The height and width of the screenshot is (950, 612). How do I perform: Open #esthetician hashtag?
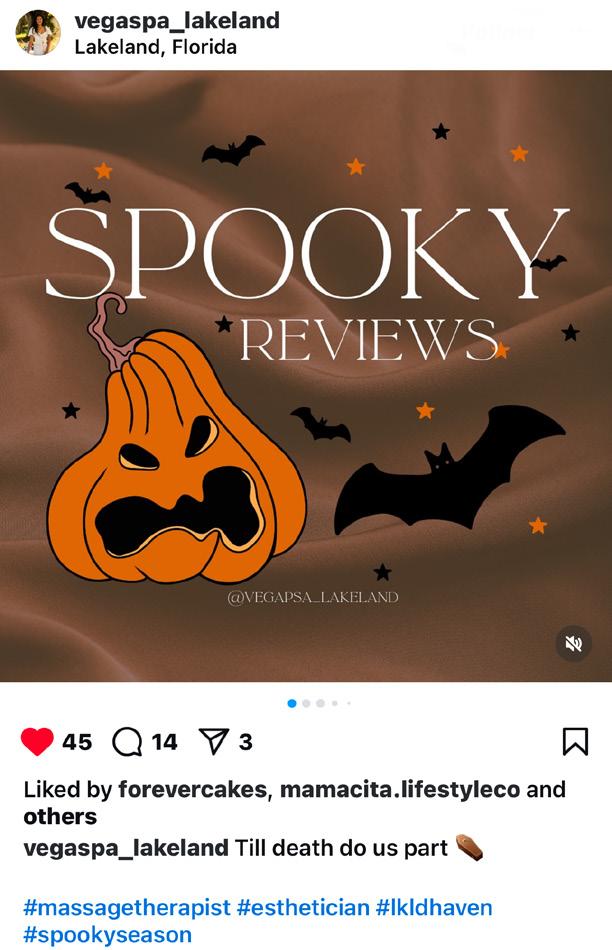click(x=303, y=908)
